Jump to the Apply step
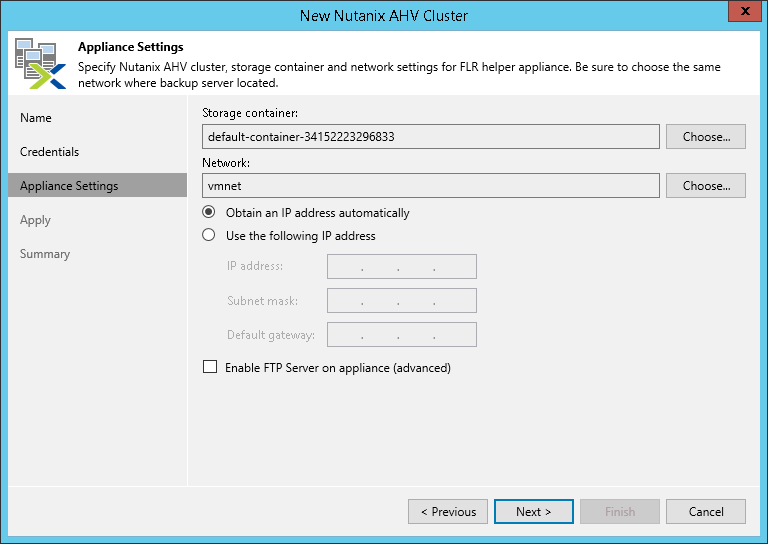The height and width of the screenshot is (544, 768). point(35,220)
